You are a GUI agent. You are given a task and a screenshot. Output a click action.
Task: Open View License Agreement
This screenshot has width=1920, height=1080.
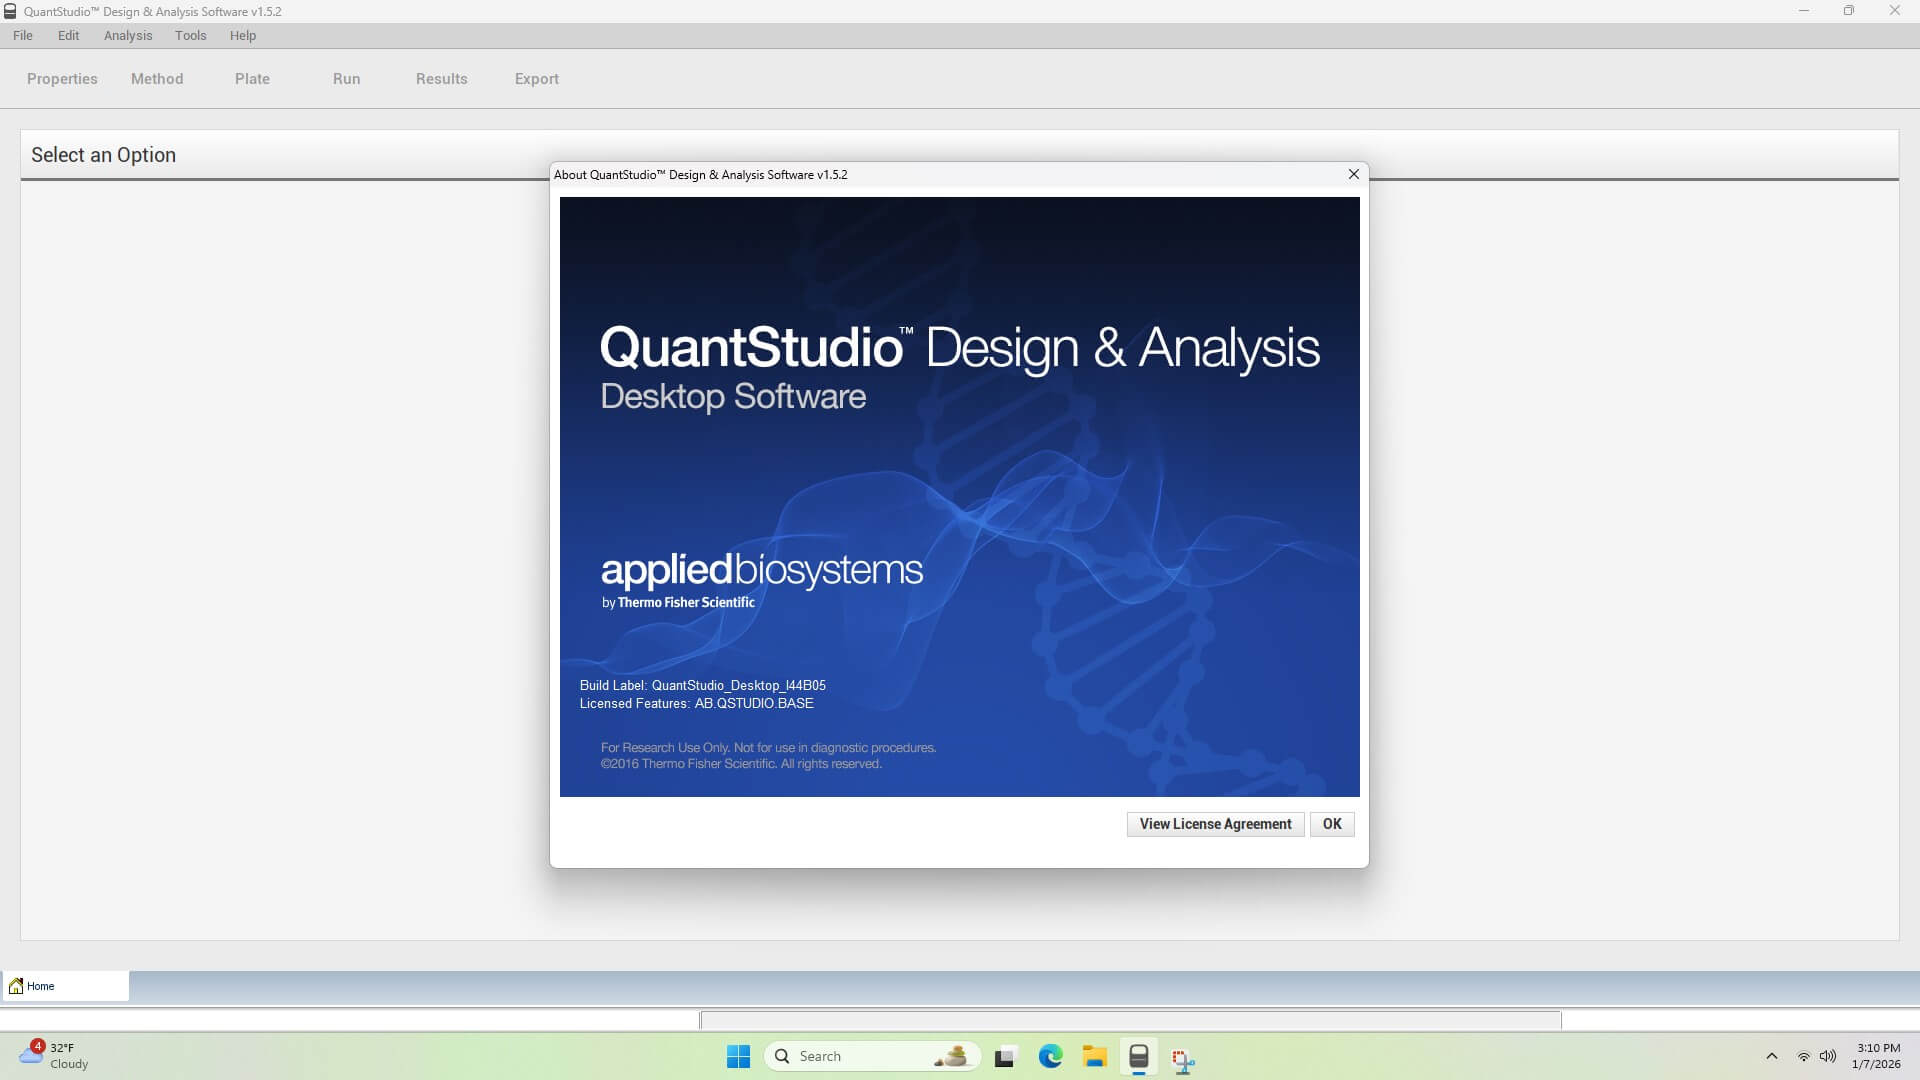point(1215,824)
